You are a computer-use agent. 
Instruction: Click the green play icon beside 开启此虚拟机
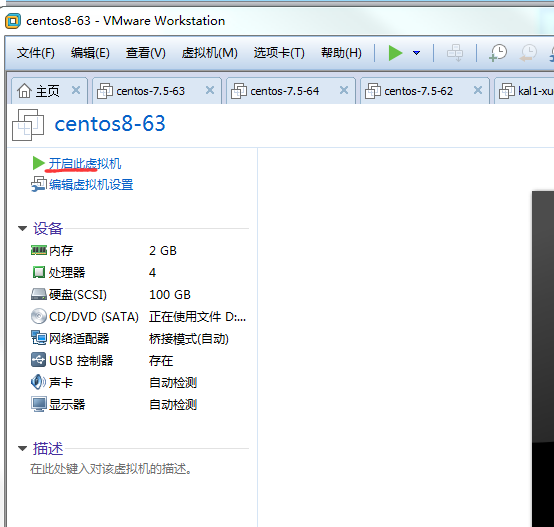pos(38,163)
